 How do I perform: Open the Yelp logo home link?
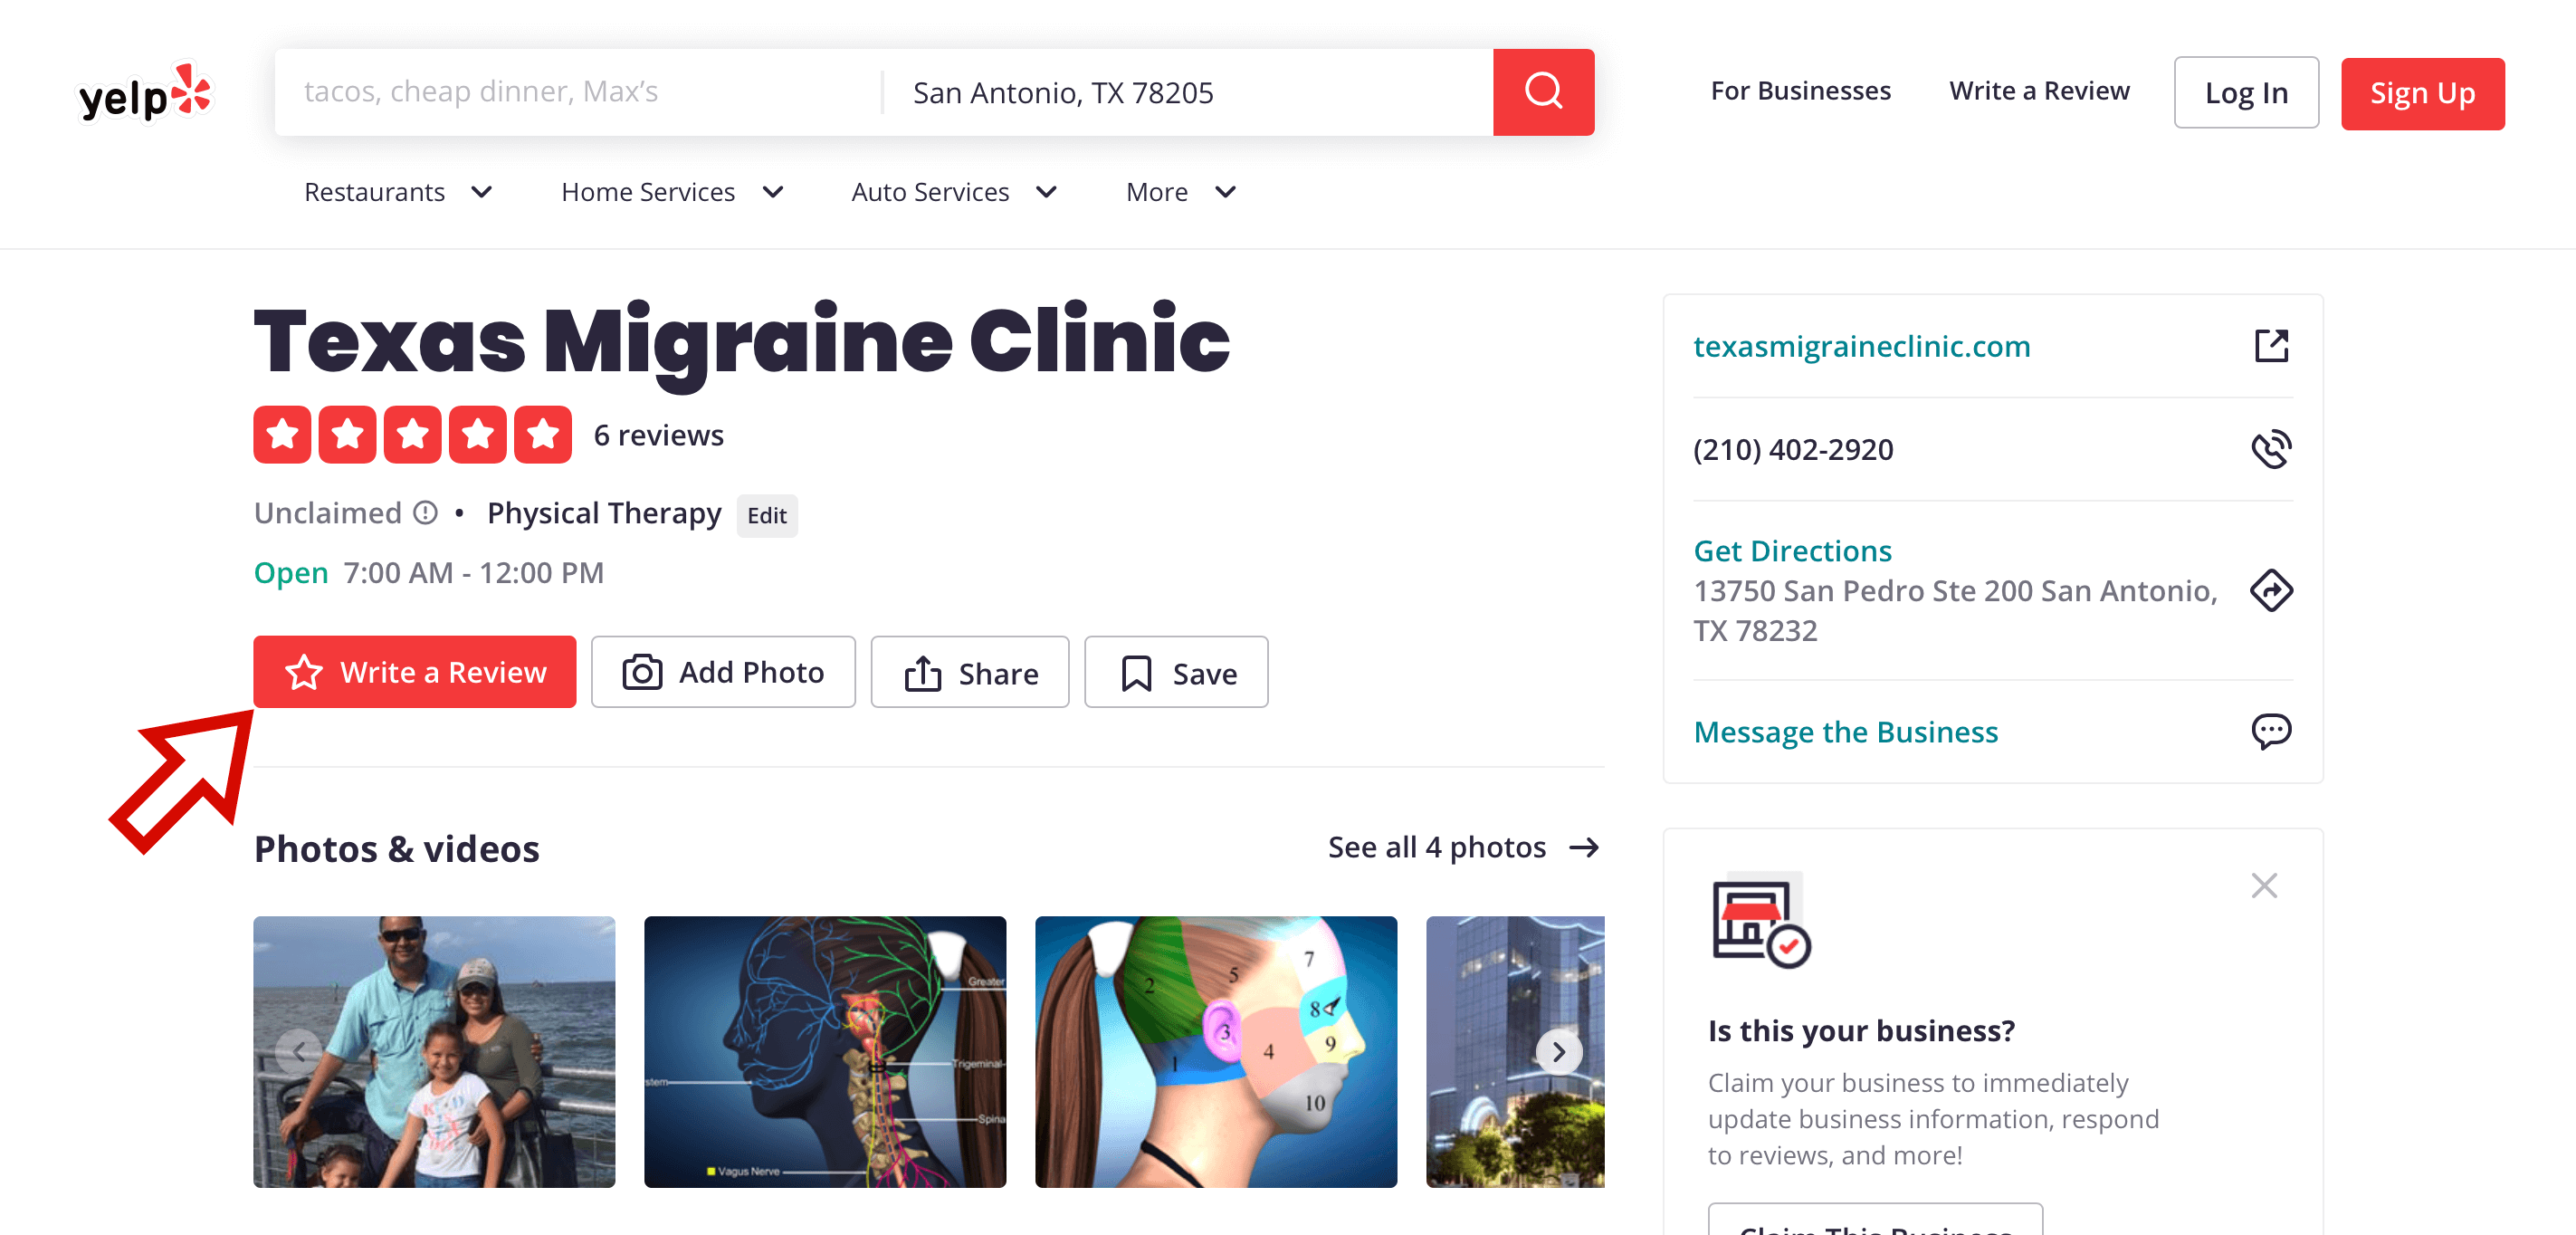(145, 93)
